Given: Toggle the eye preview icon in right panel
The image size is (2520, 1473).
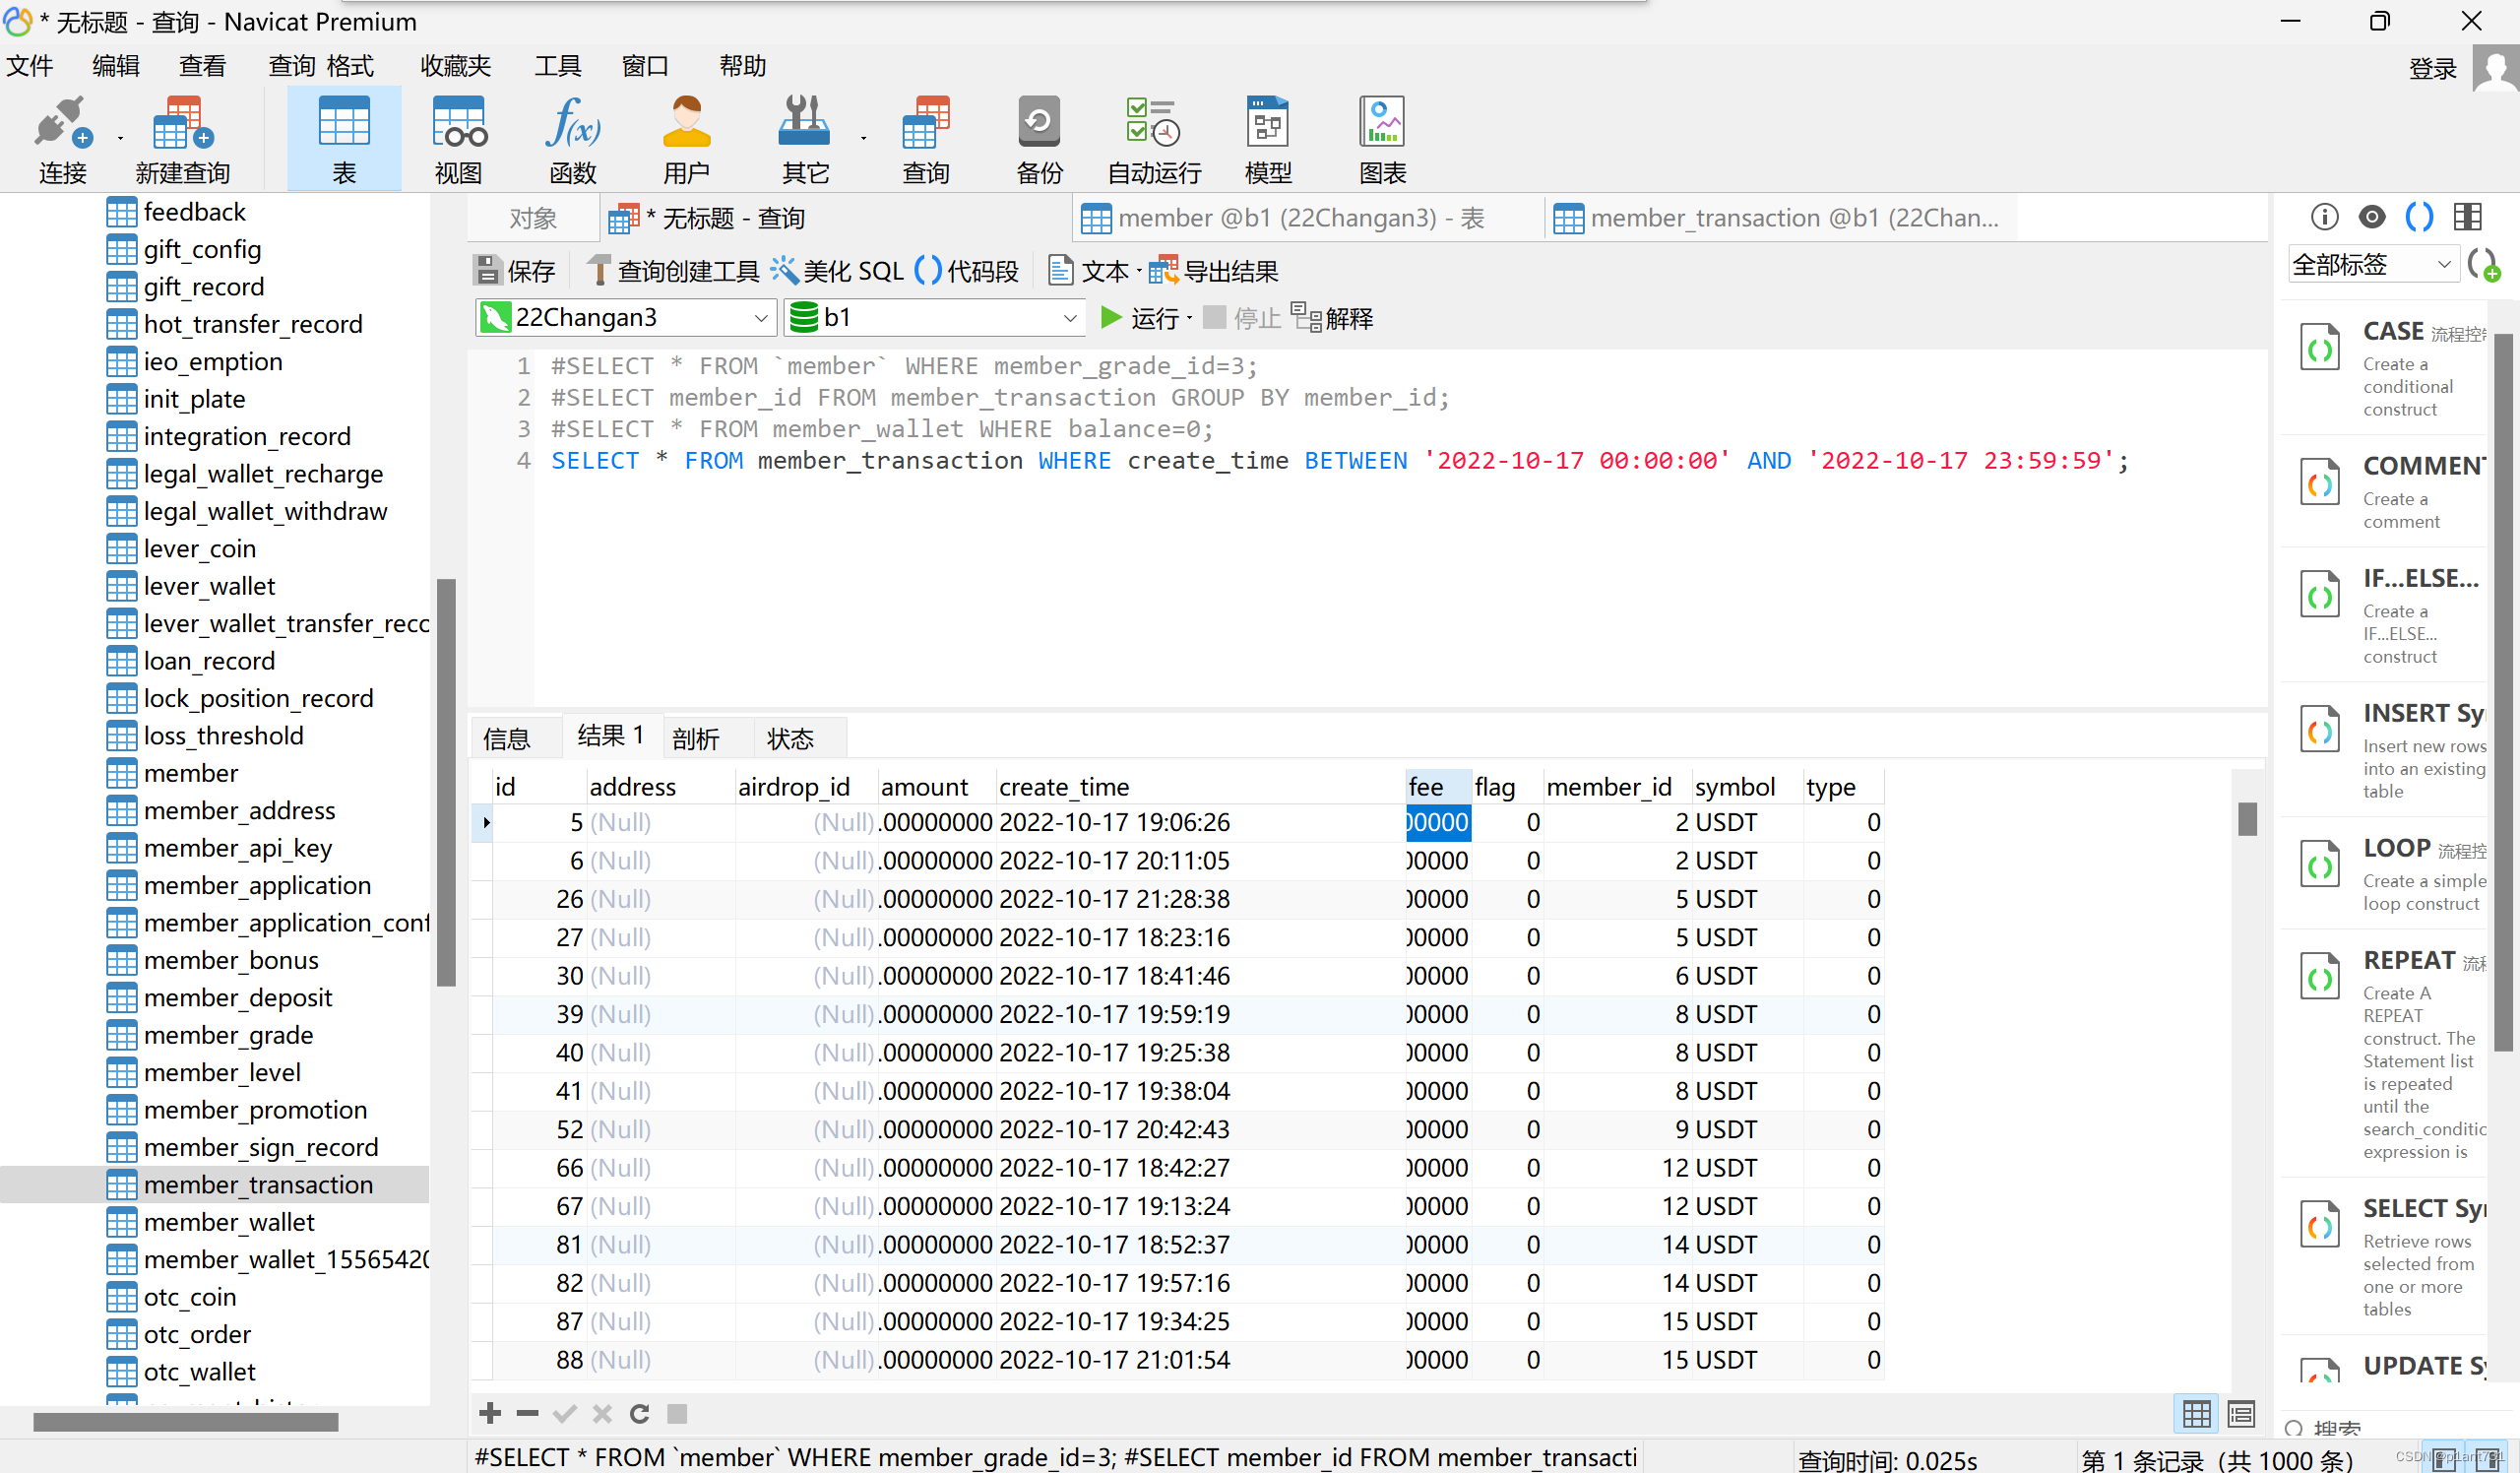Looking at the screenshot, I should pos(2371,216).
